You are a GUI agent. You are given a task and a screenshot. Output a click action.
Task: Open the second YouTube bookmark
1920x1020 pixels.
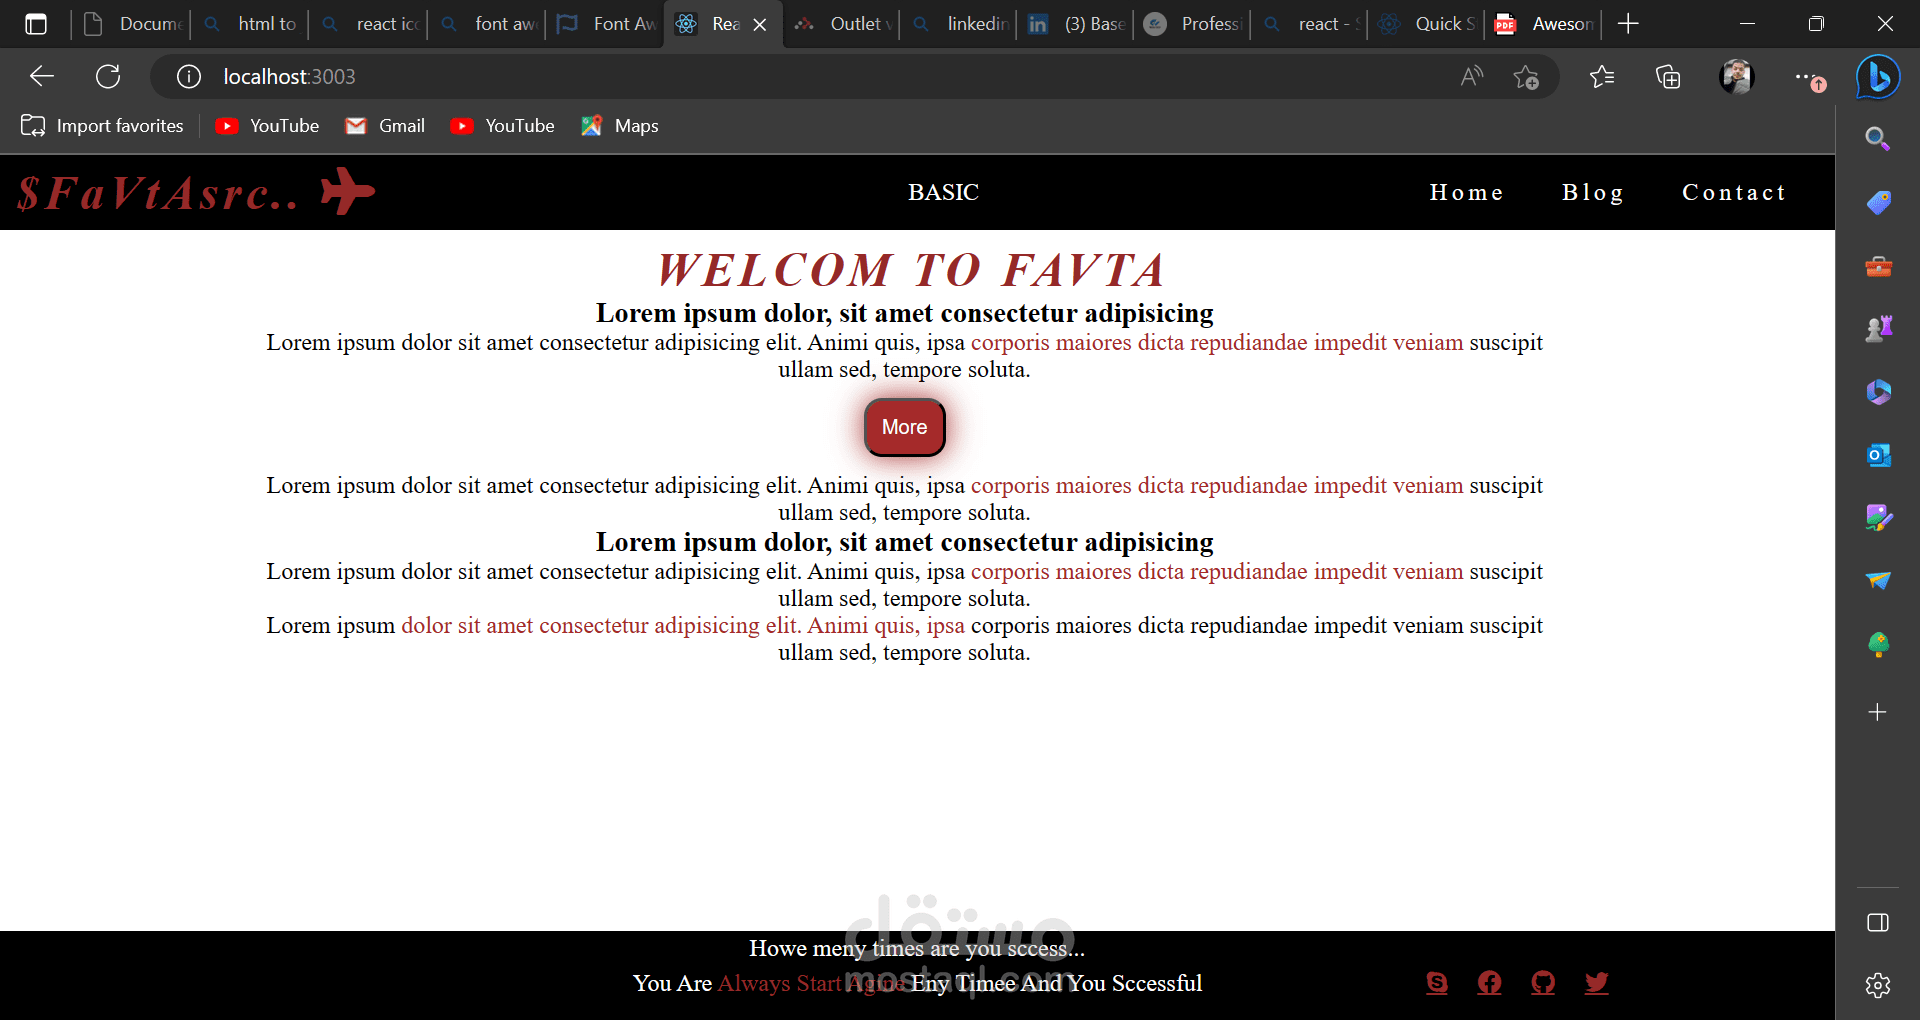(x=502, y=126)
